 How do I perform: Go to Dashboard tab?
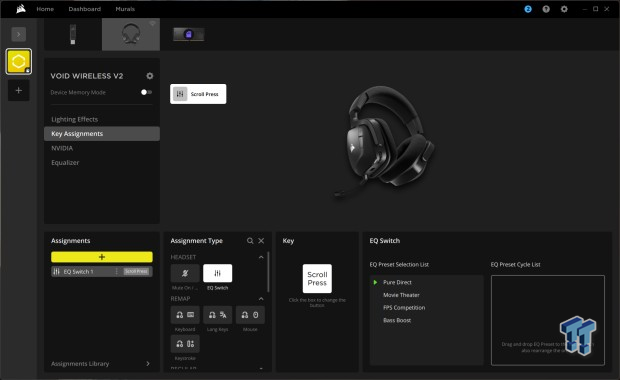[85, 9]
